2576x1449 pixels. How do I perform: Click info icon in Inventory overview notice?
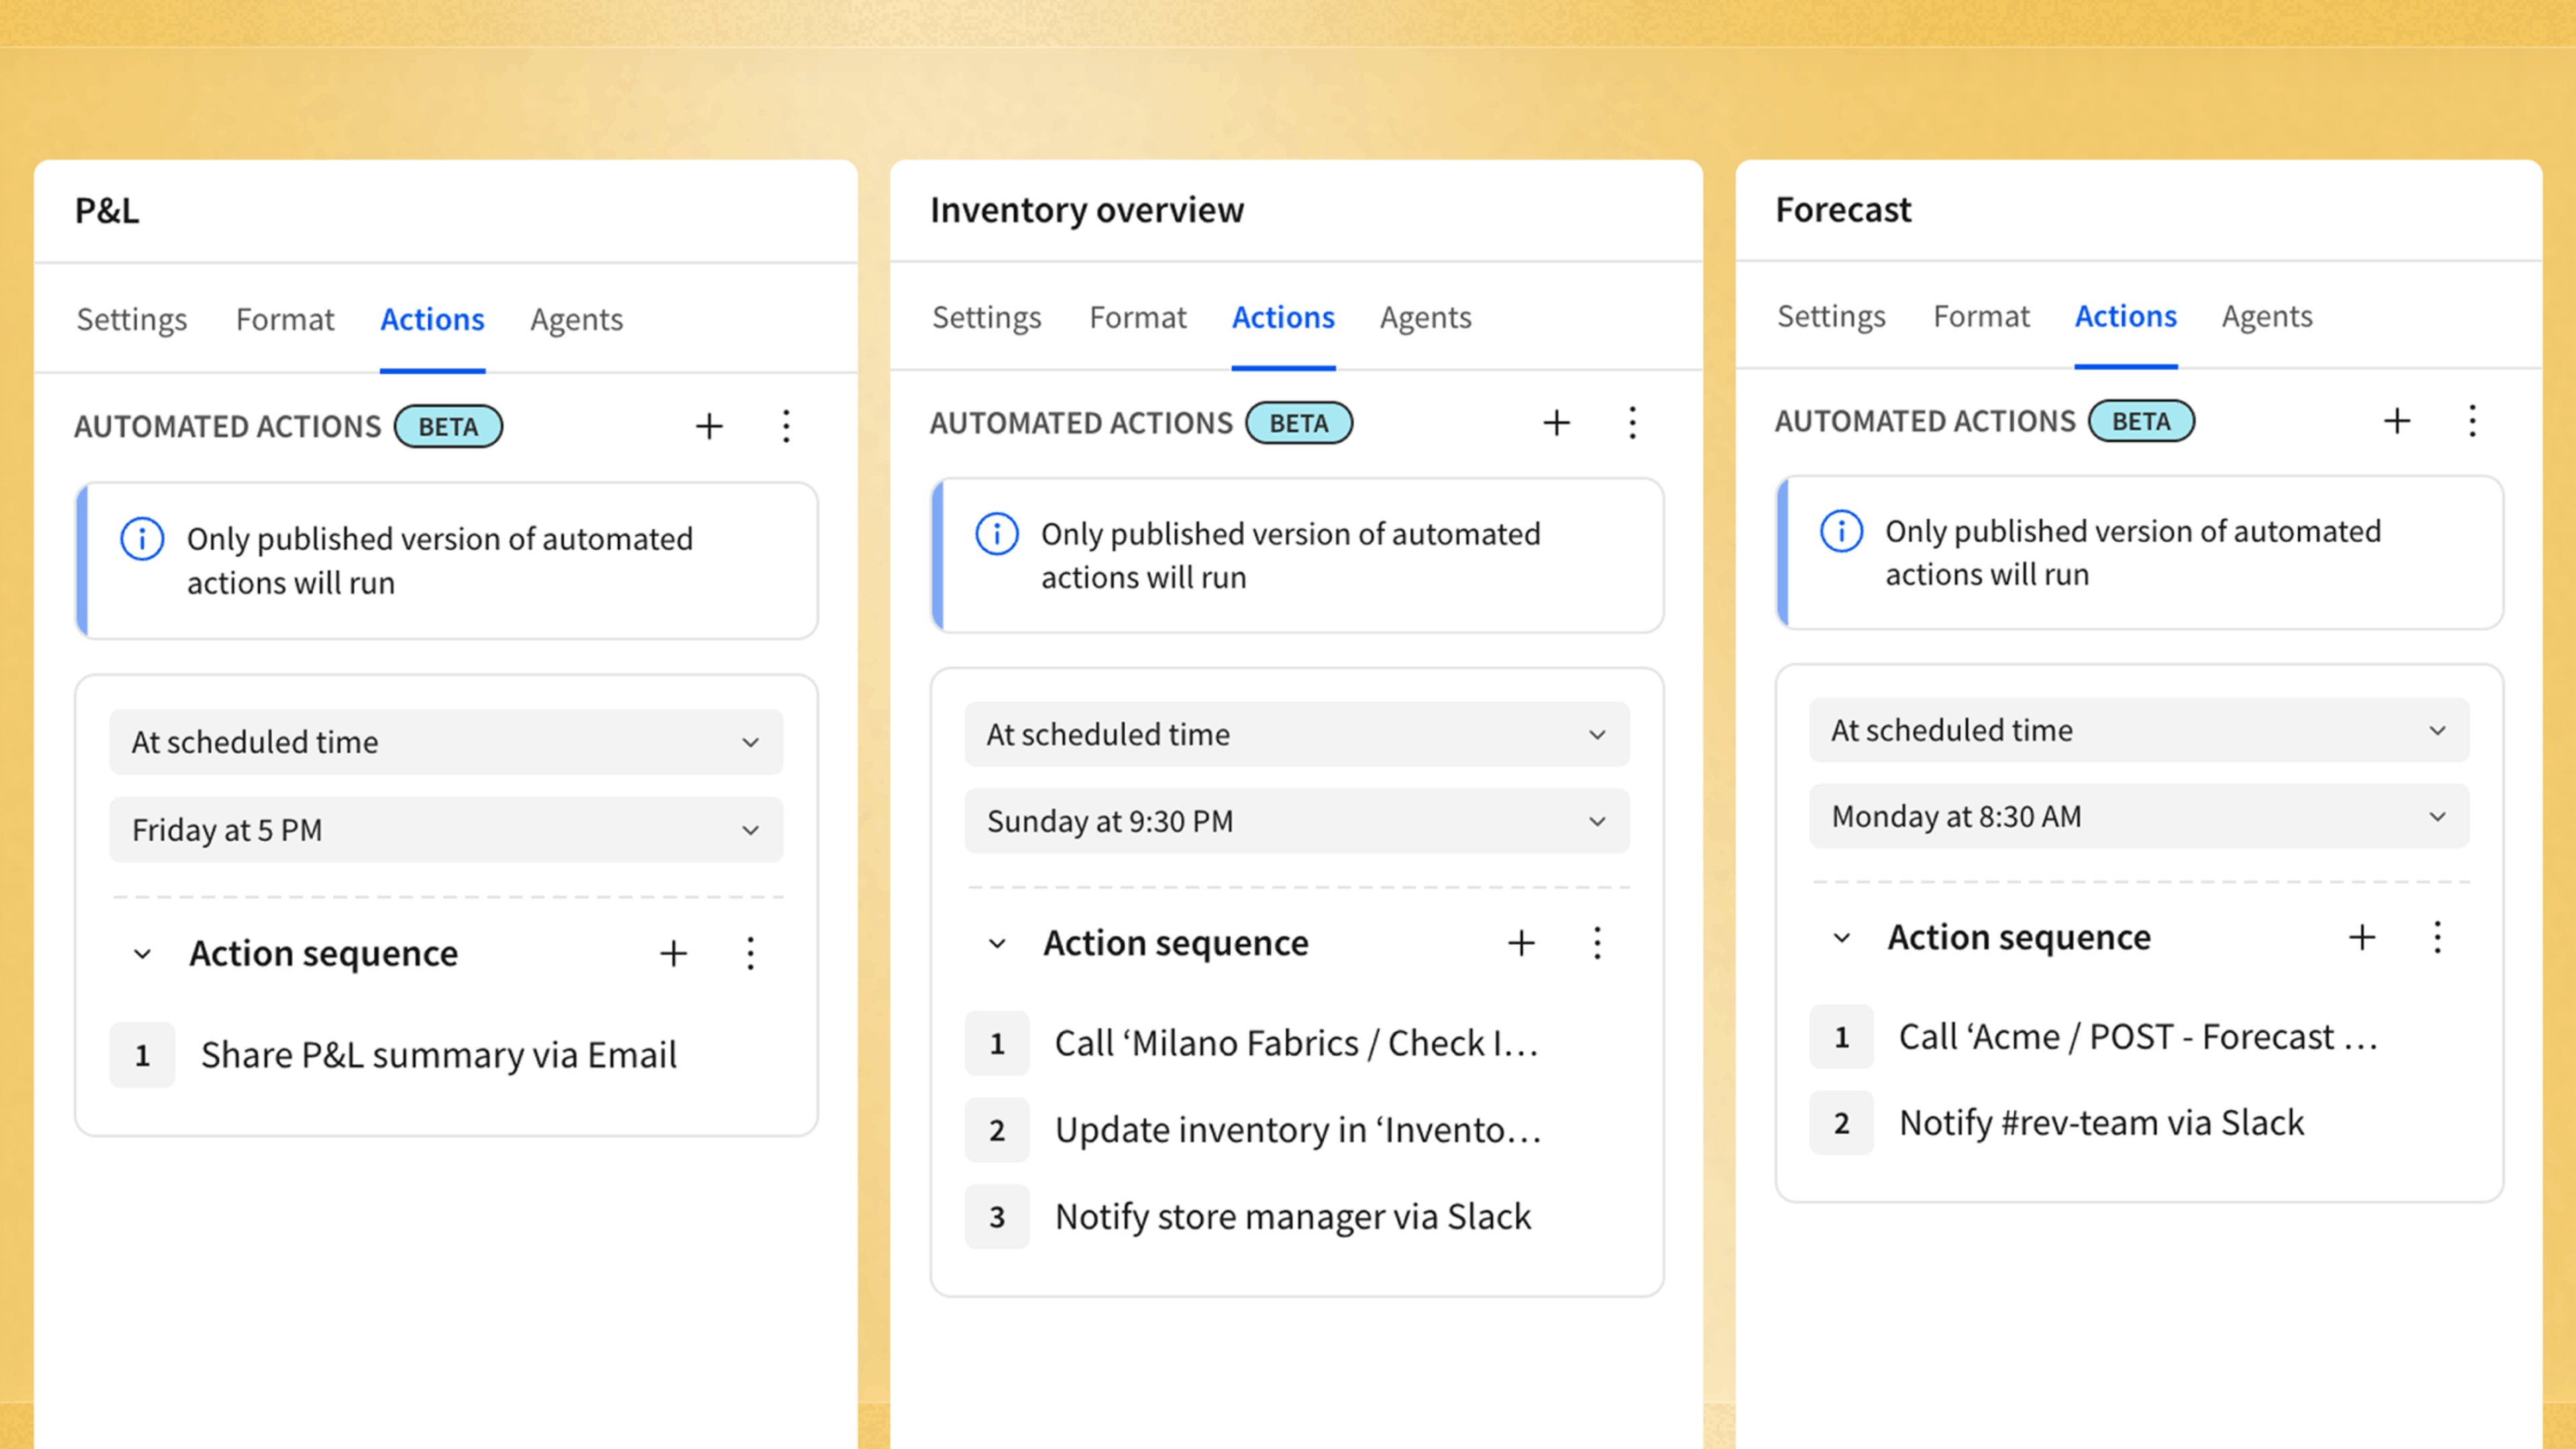click(x=997, y=534)
